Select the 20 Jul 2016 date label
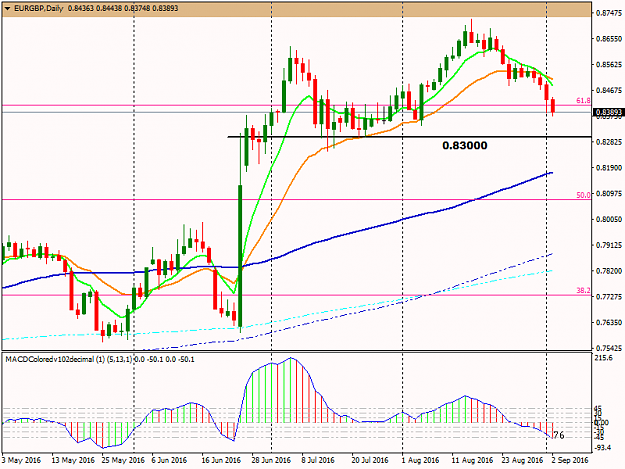The width and height of the screenshot is (625, 469). [x=370, y=460]
